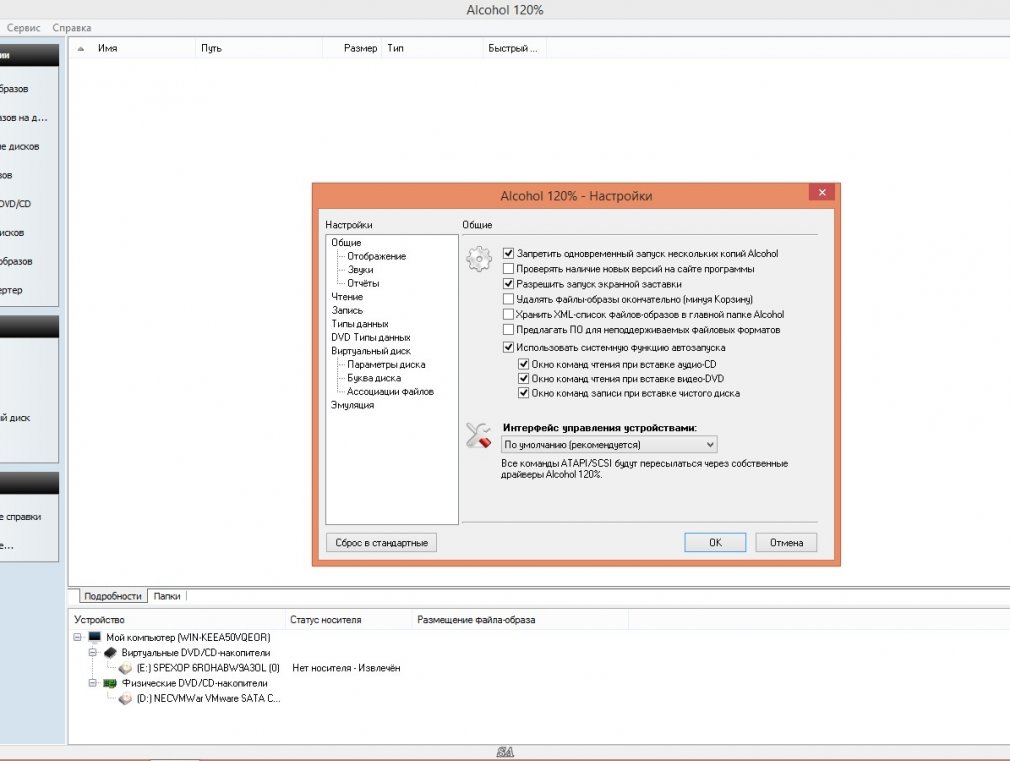This screenshot has height=761, width=1010.
Task: Toggle Разрешить запуск экранной заставки
Action: point(508,284)
